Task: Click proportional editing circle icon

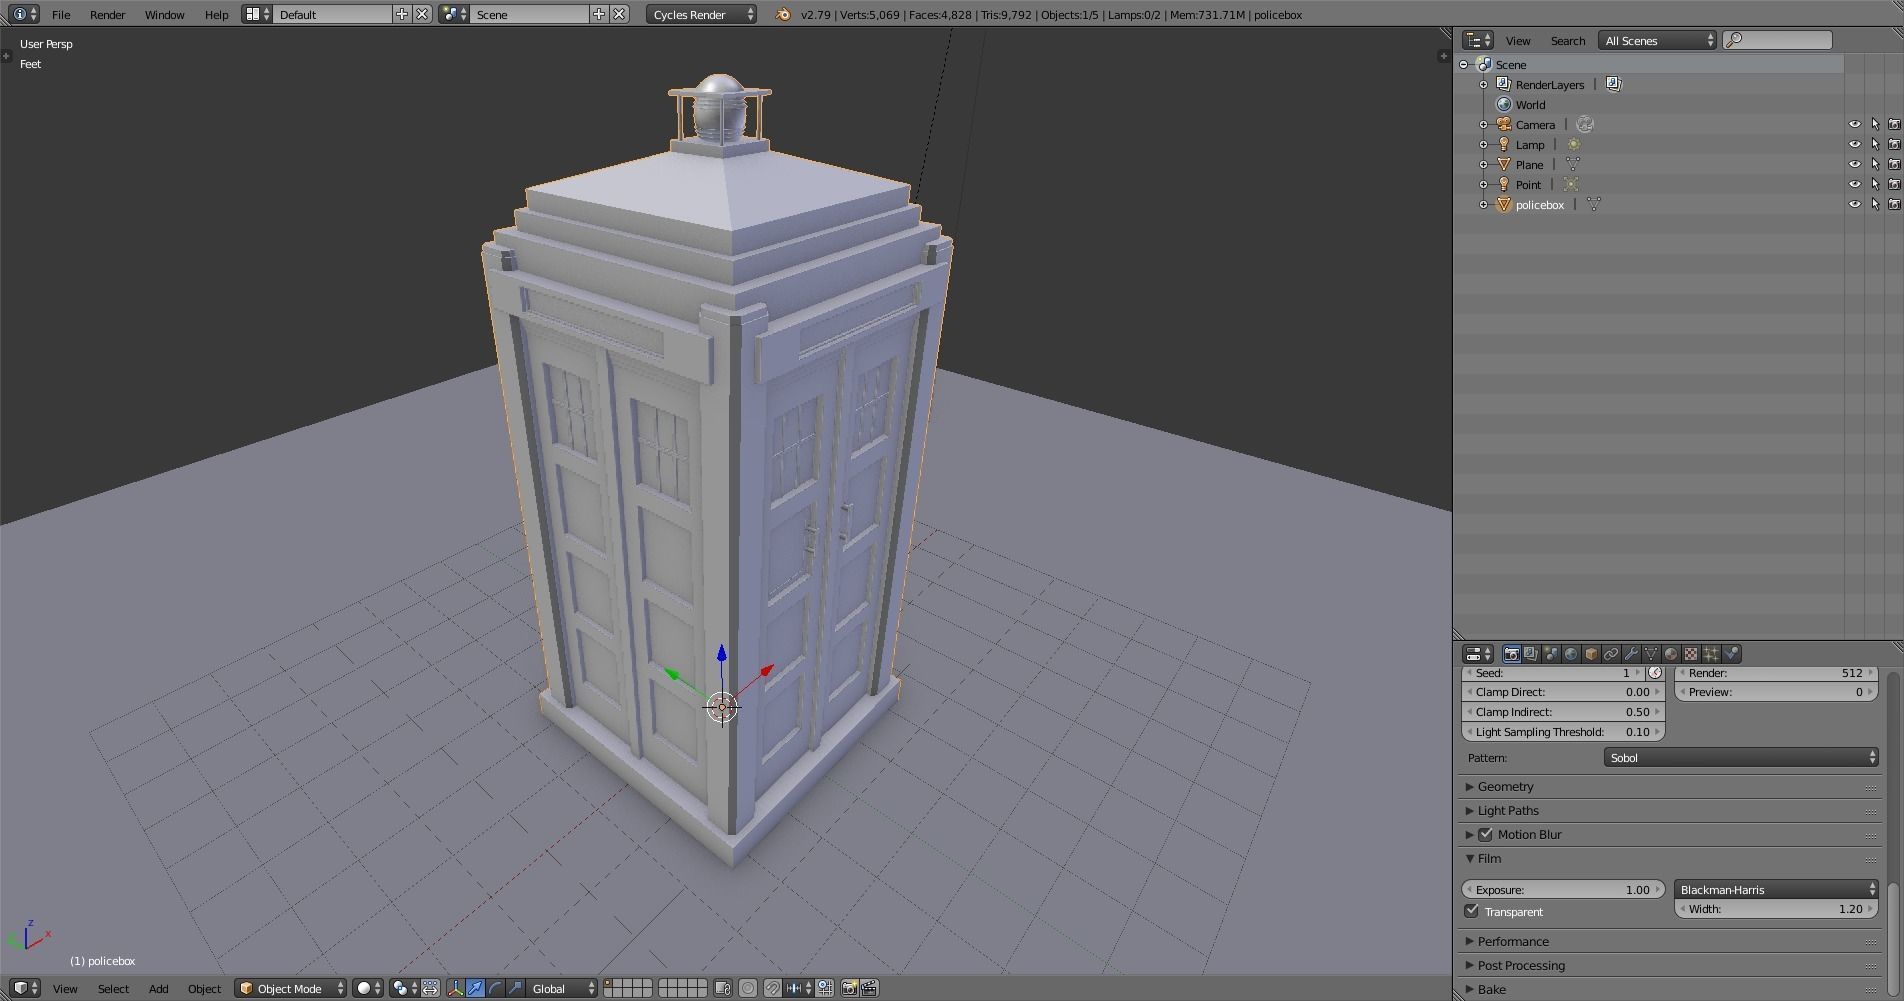Action: coord(747,988)
